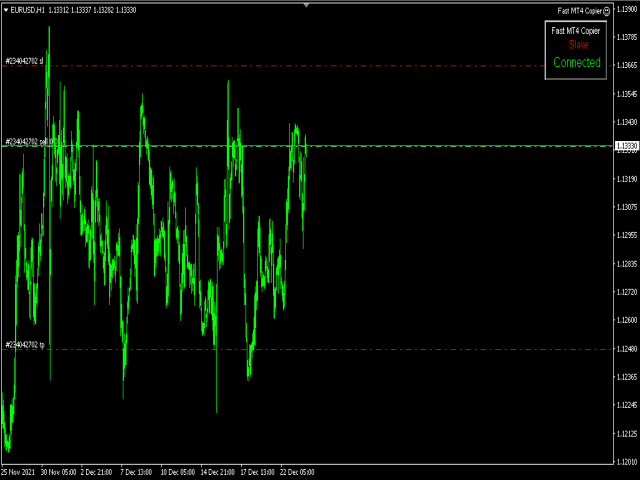640x480 pixels.
Task: Select the #234042702 sl order label
Action: click(x=25, y=61)
